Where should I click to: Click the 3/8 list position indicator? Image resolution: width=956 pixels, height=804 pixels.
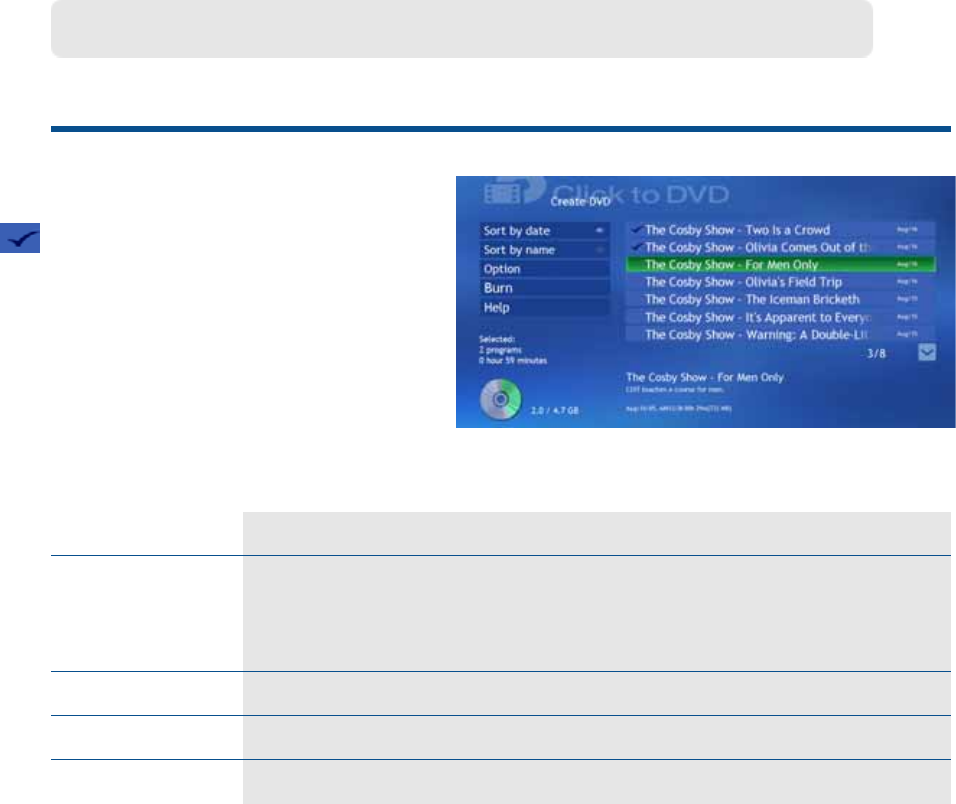(876, 354)
